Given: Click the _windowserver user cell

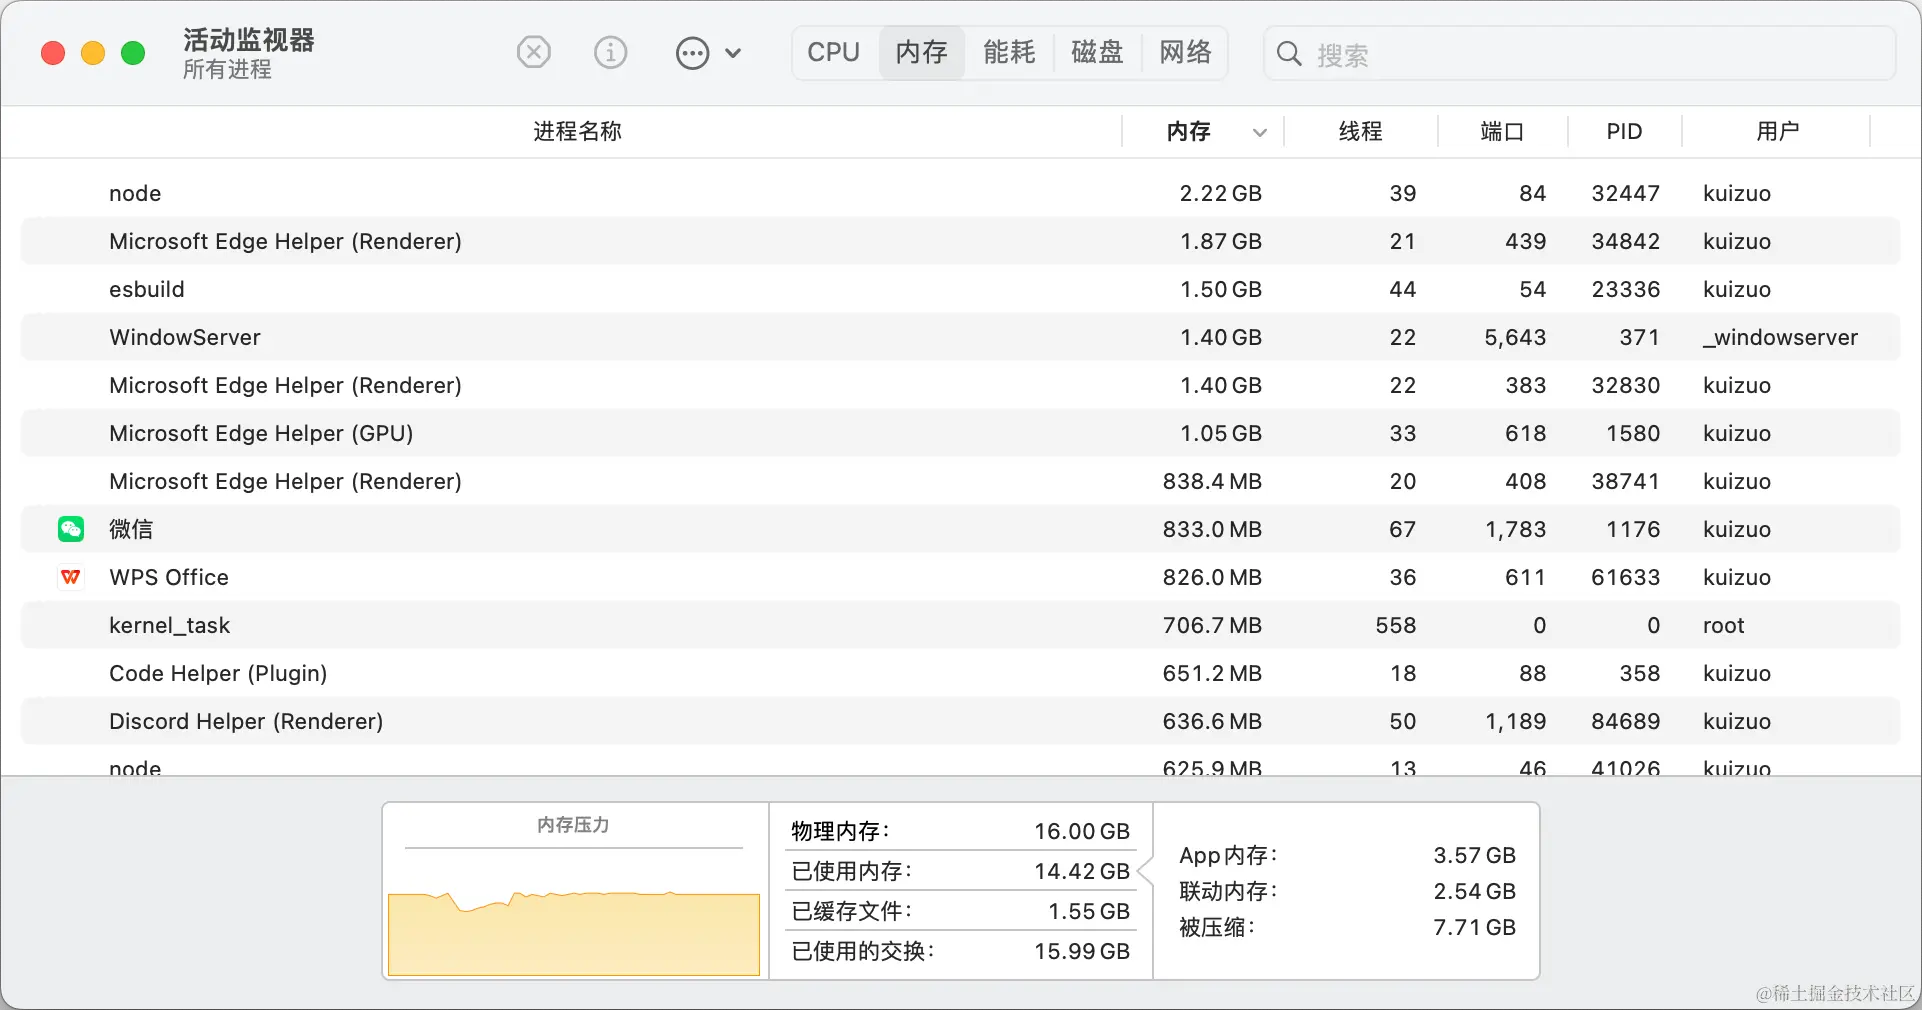Looking at the screenshot, I should click(1780, 337).
